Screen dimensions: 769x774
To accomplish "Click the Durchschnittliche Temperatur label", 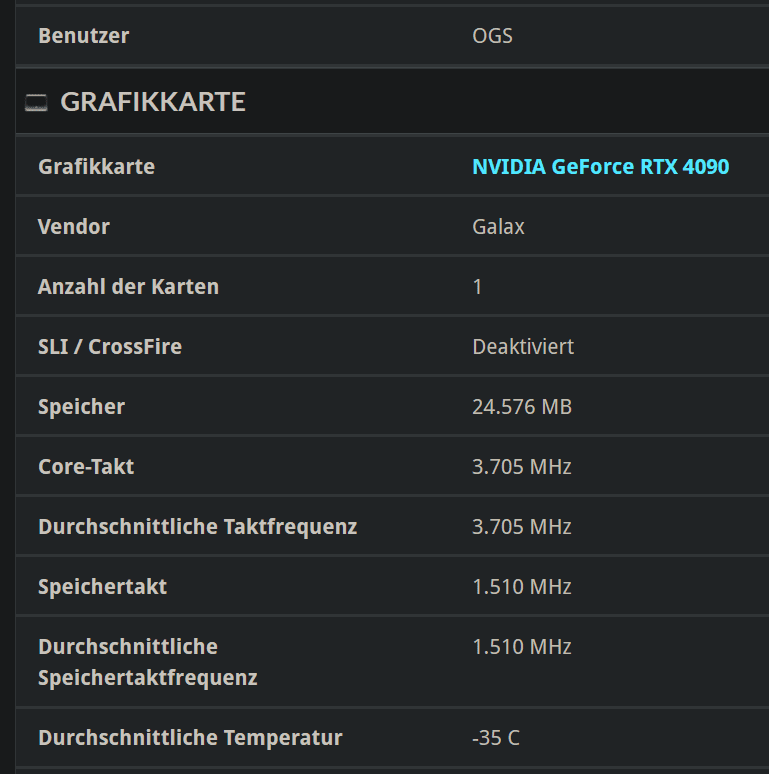I will click(x=190, y=738).
